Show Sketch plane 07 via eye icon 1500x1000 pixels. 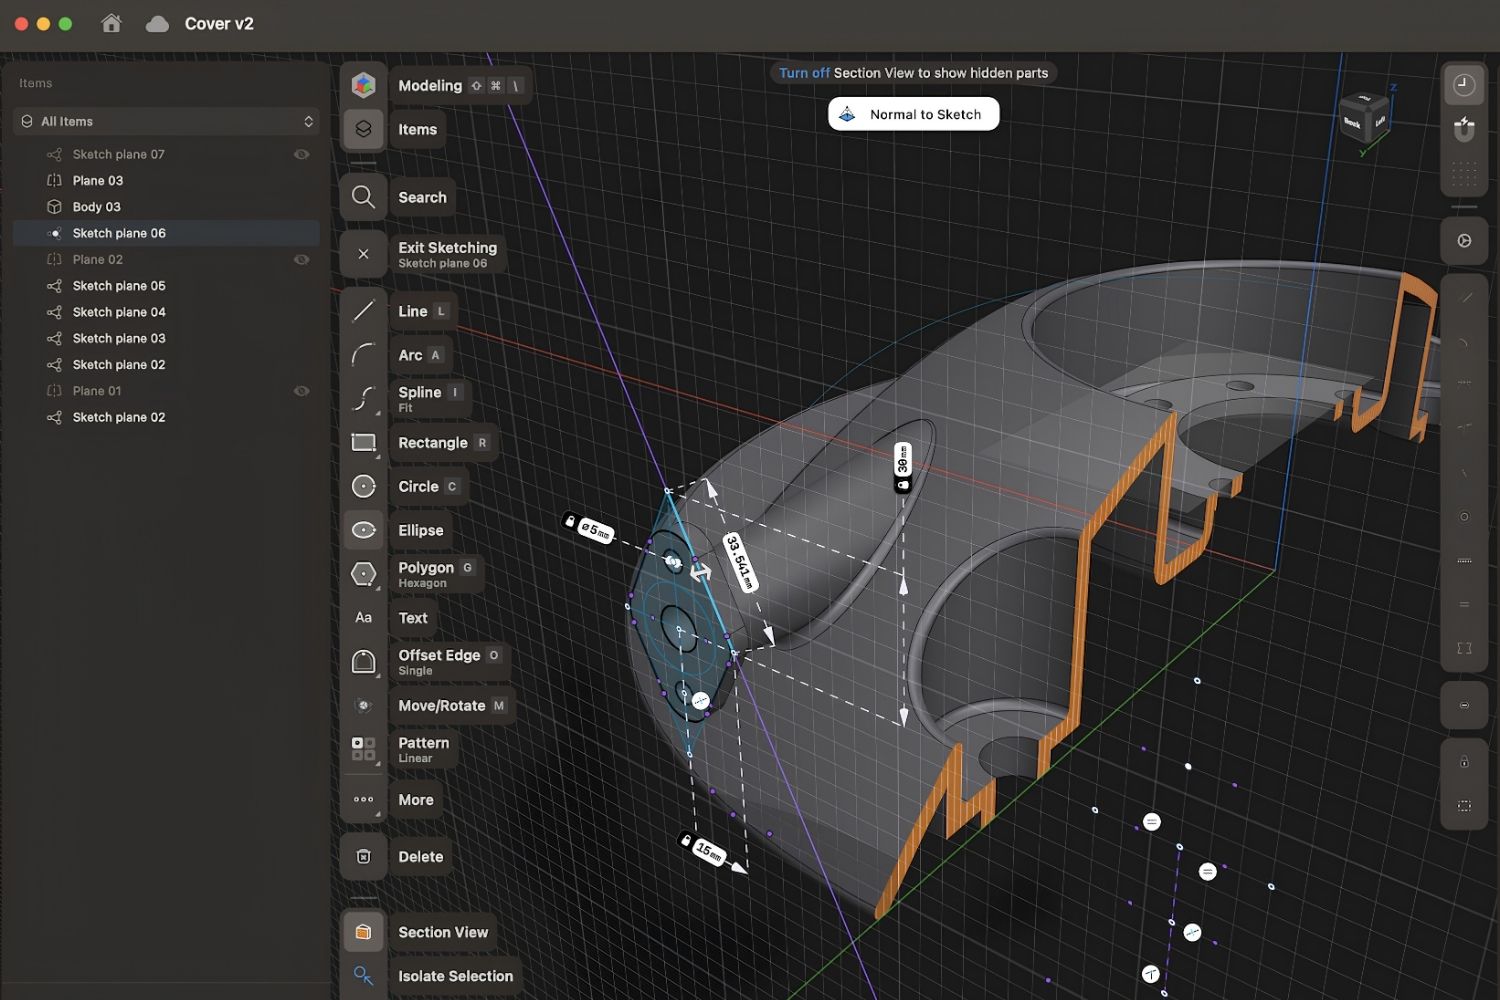[x=301, y=154]
